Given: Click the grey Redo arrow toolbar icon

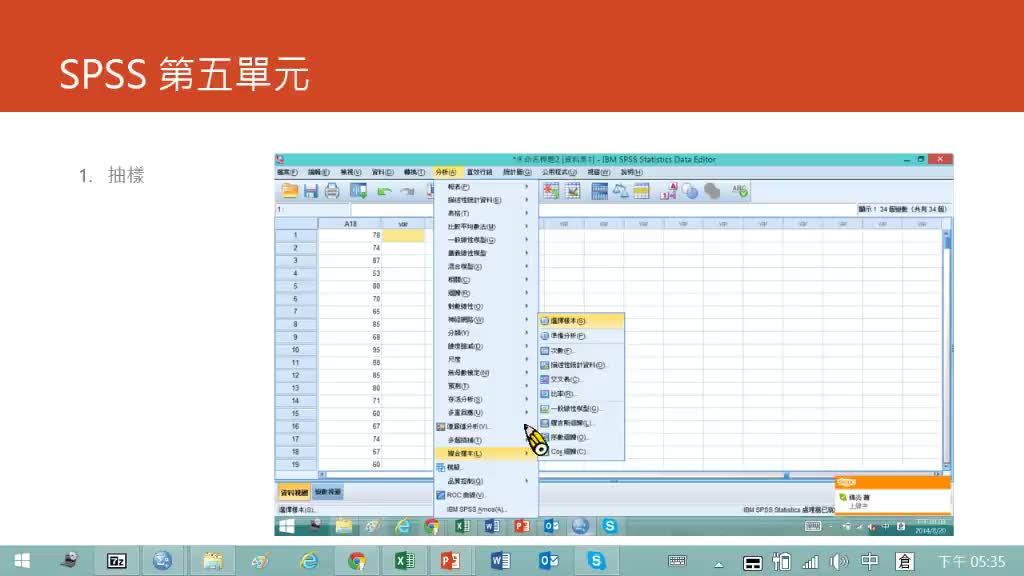Looking at the screenshot, I should pyautogui.click(x=408, y=191).
